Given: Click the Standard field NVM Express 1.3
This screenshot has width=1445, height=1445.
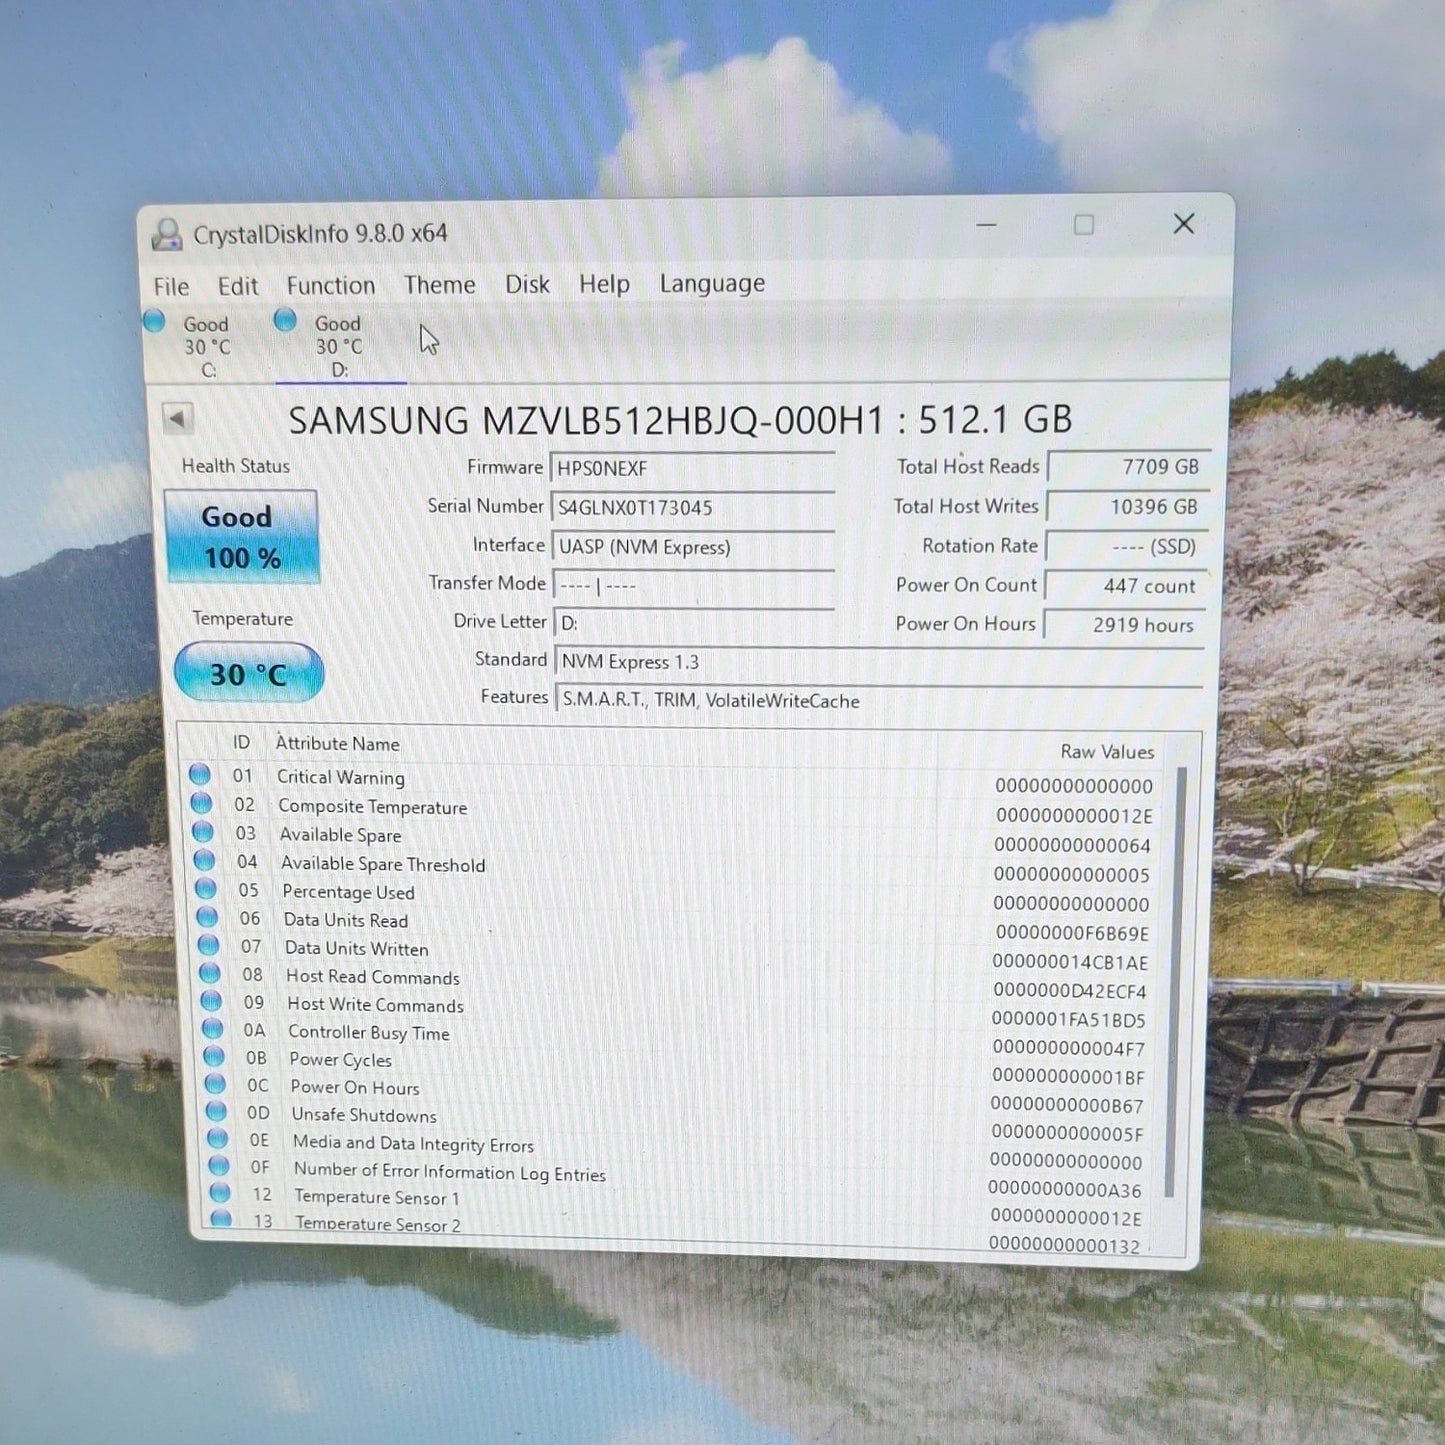Looking at the screenshot, I should [878, 662].
